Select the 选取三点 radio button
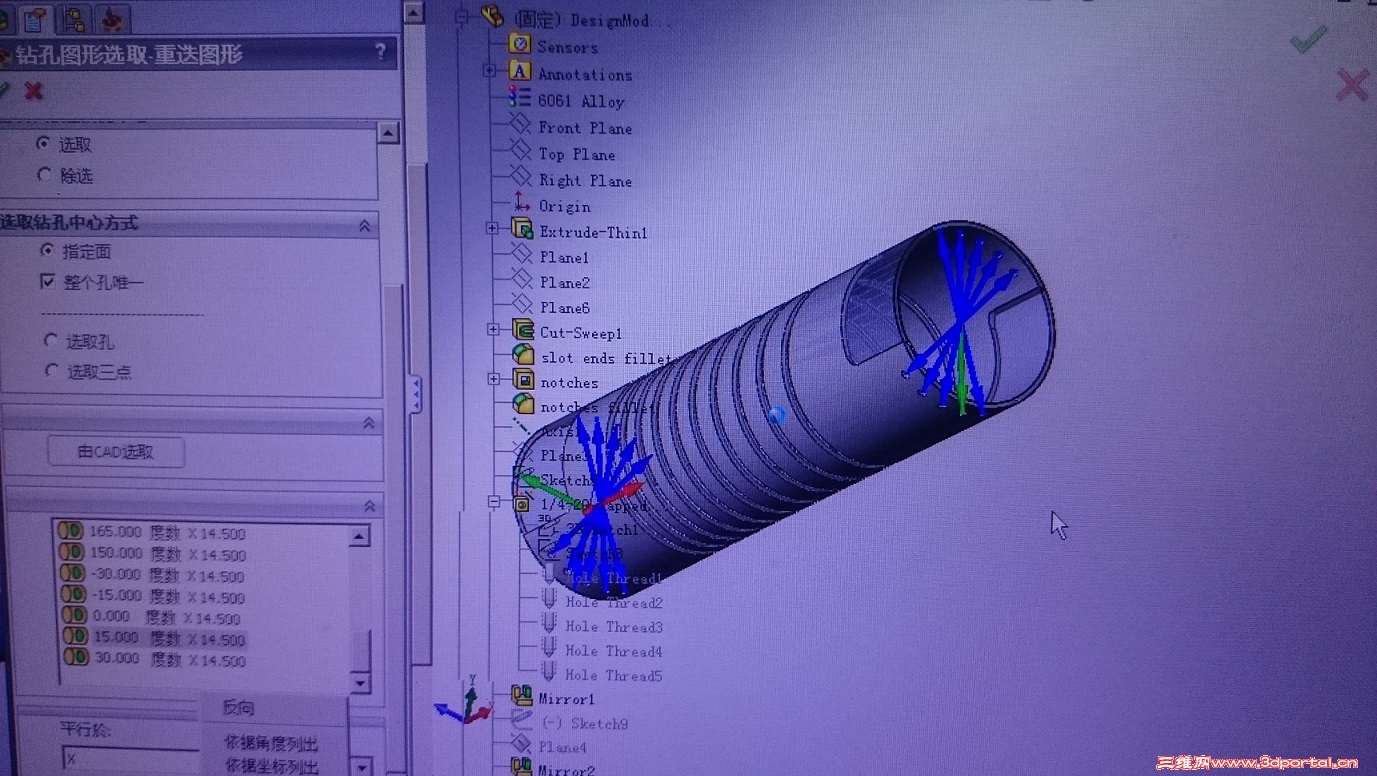This screenshot has height=776, width=1377. 52,371
